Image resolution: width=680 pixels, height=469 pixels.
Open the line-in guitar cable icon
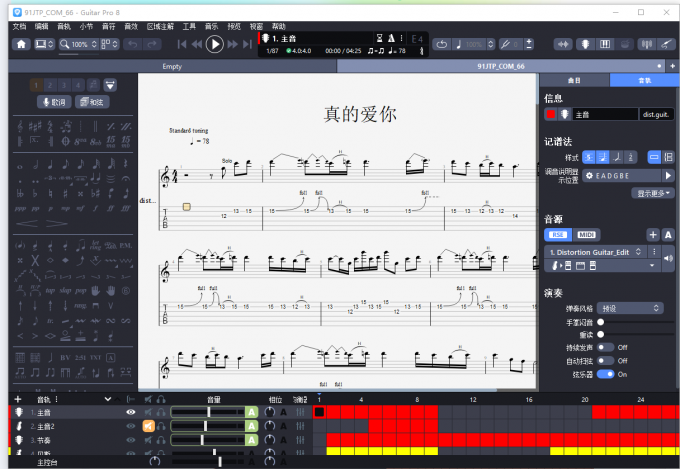(x=666, y=44)
